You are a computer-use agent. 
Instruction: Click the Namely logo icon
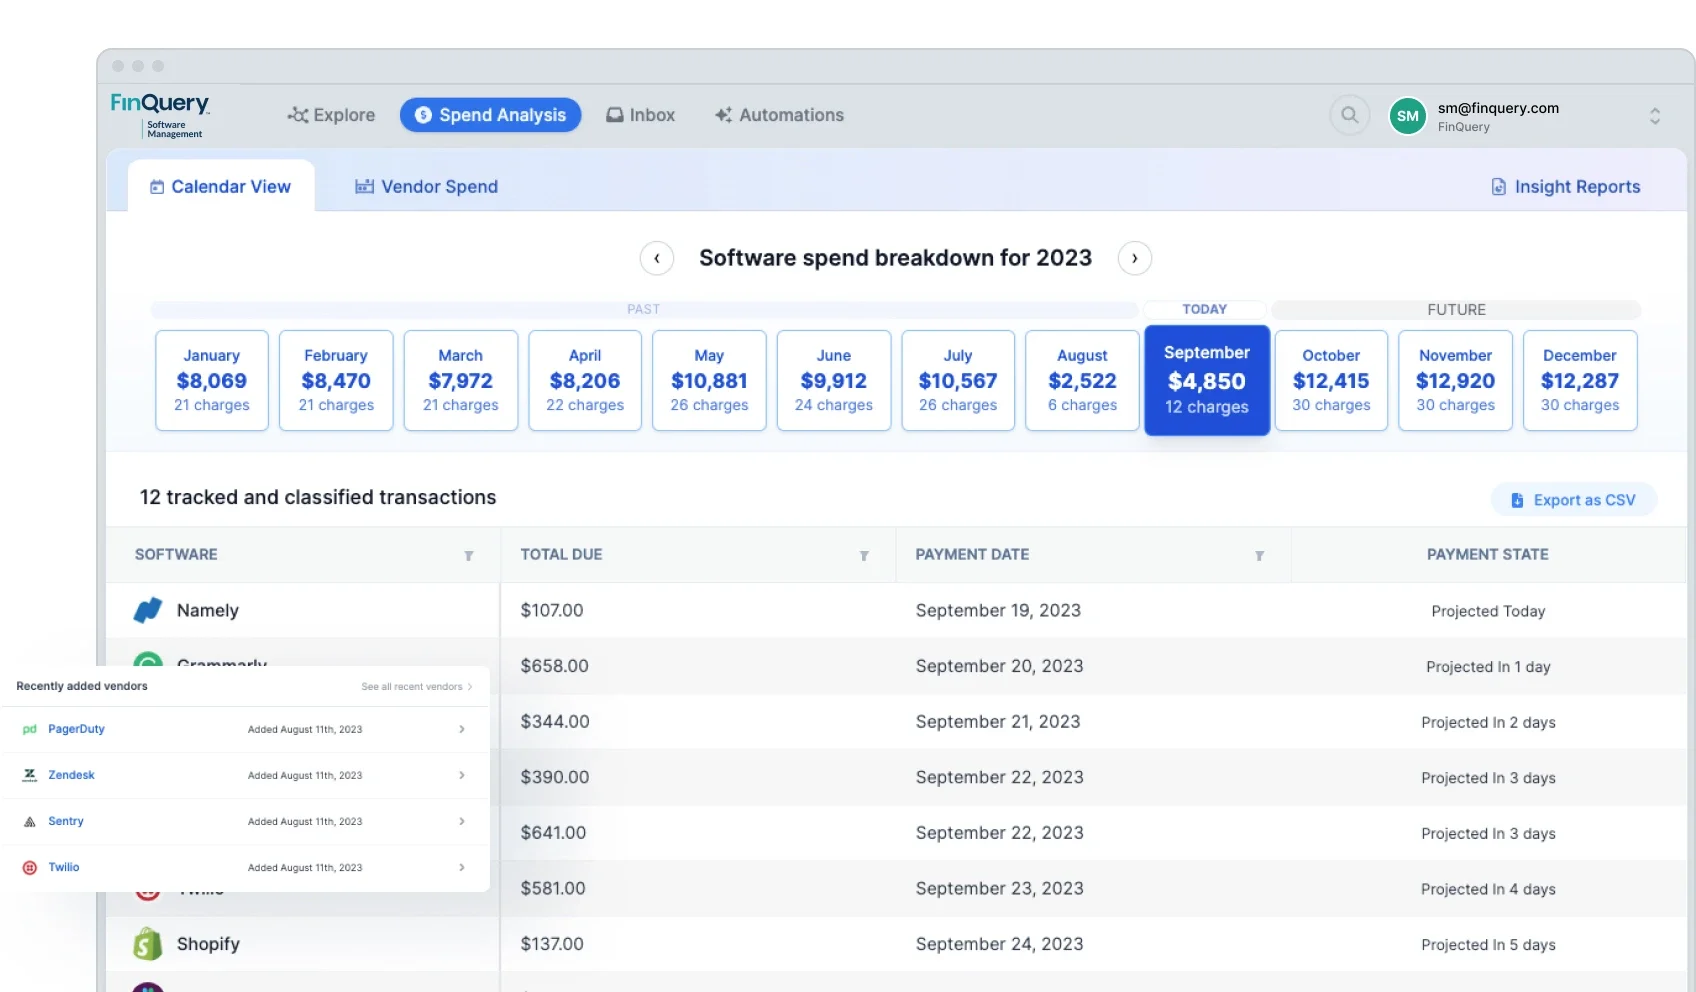[x=148, y=610]
